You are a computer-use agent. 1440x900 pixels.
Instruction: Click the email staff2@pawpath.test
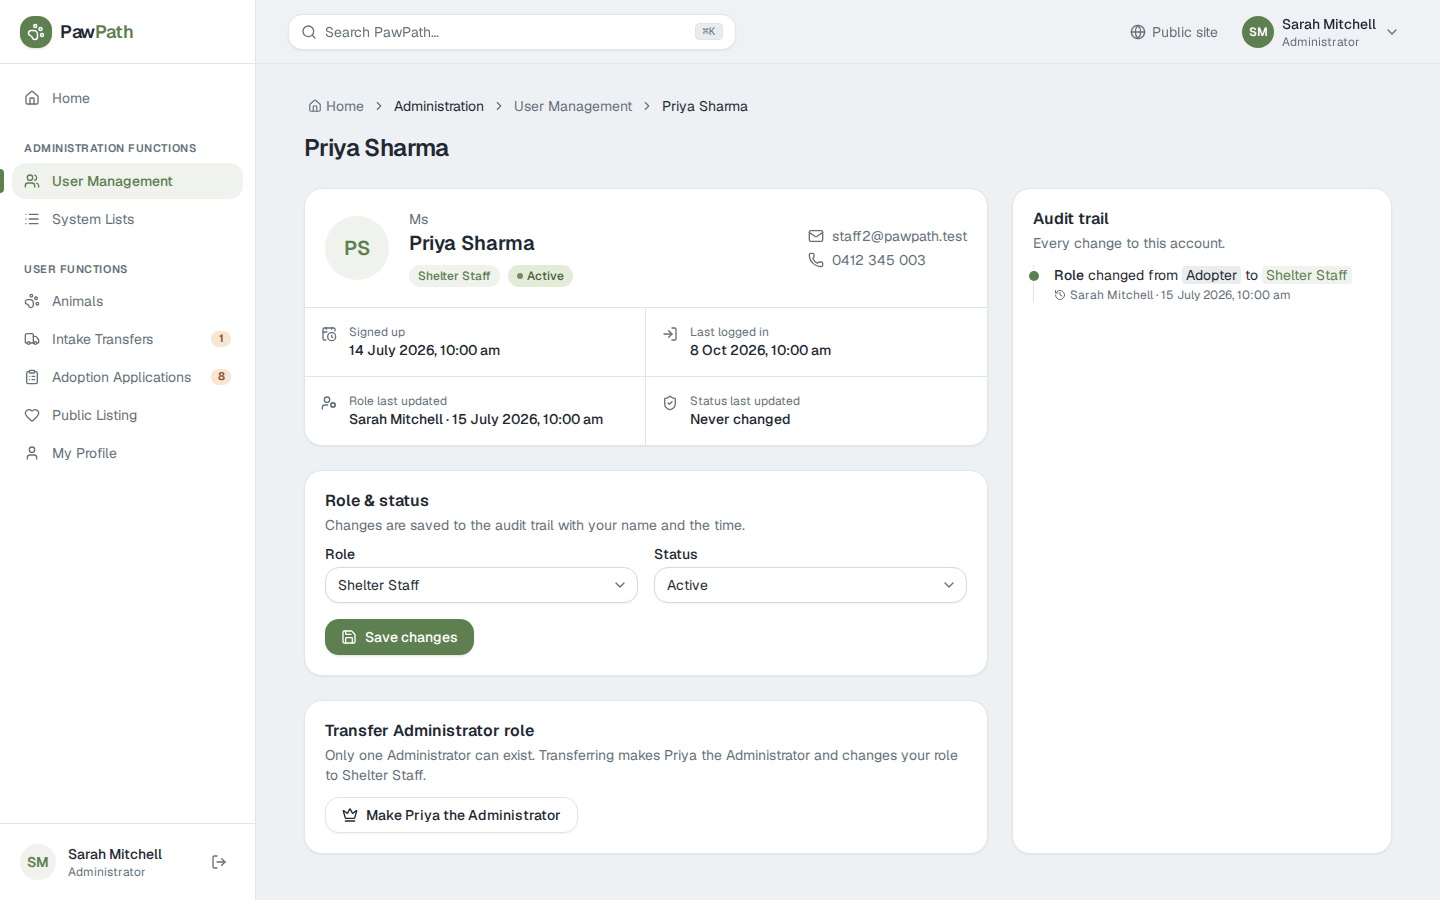(899, 236)
